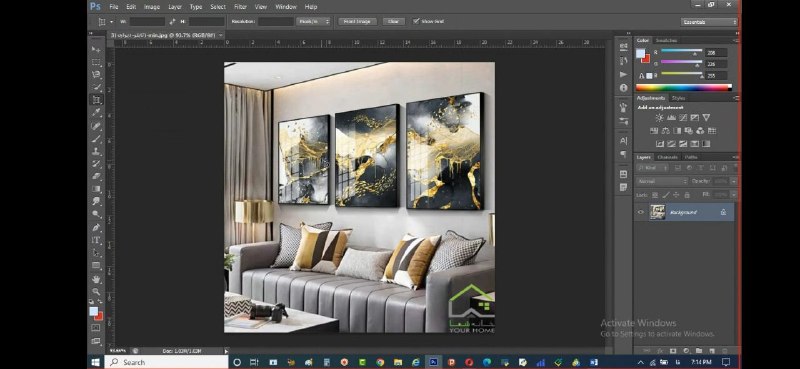The image size is (800, 369).
Task: Select the Move tool
Action: tap(96, 49)
